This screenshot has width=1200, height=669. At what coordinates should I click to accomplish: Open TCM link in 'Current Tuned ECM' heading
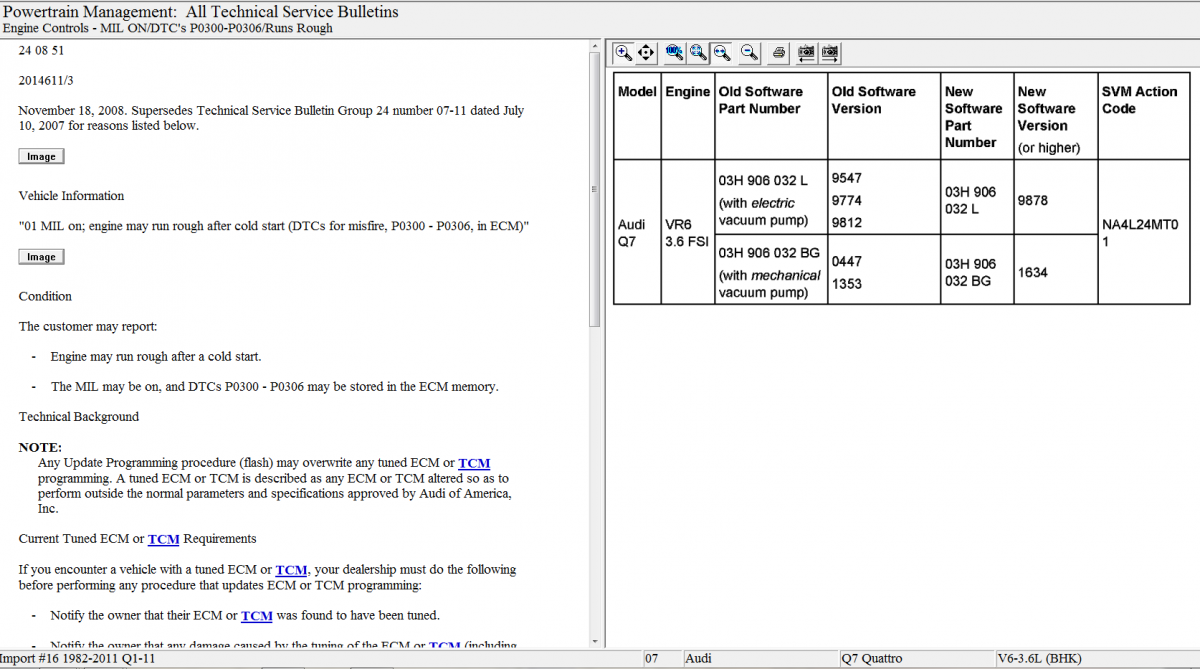coord(164,539)
